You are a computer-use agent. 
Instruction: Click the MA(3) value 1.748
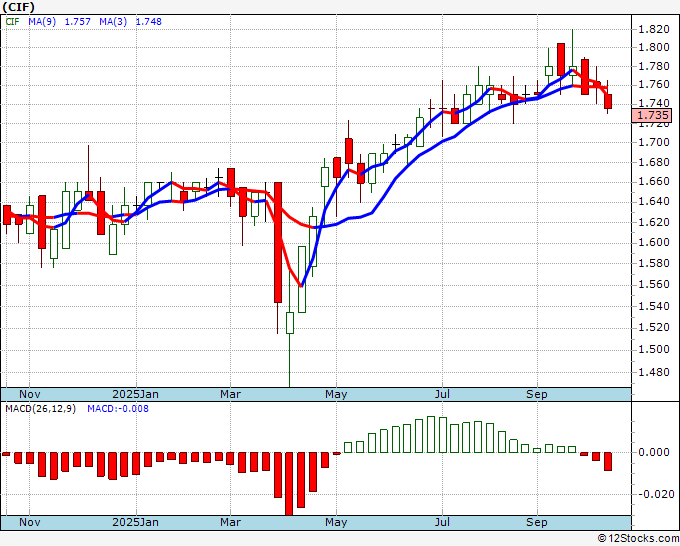(149, 21)
